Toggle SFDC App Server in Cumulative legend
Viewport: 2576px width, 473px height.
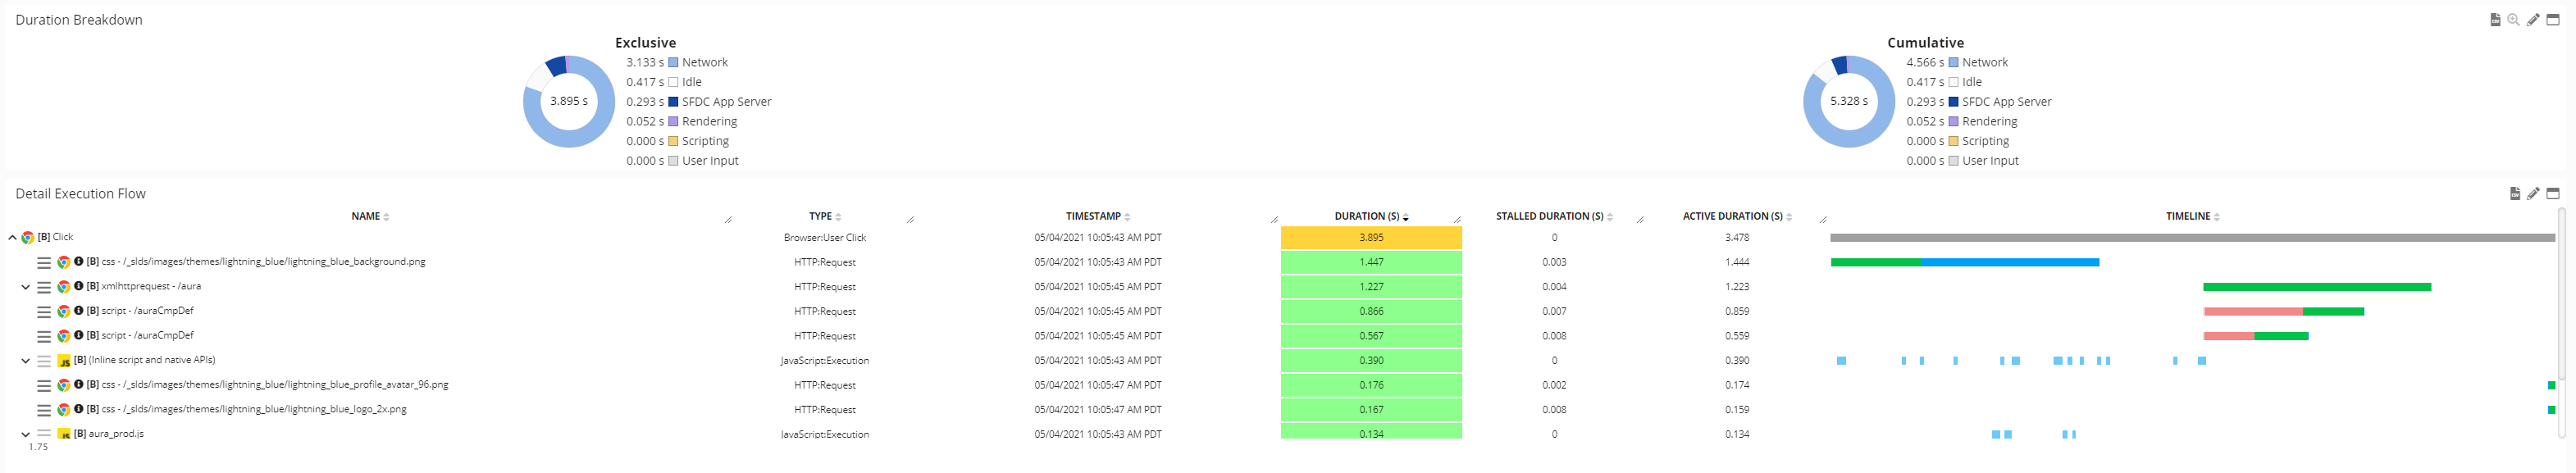[2005, 102]
